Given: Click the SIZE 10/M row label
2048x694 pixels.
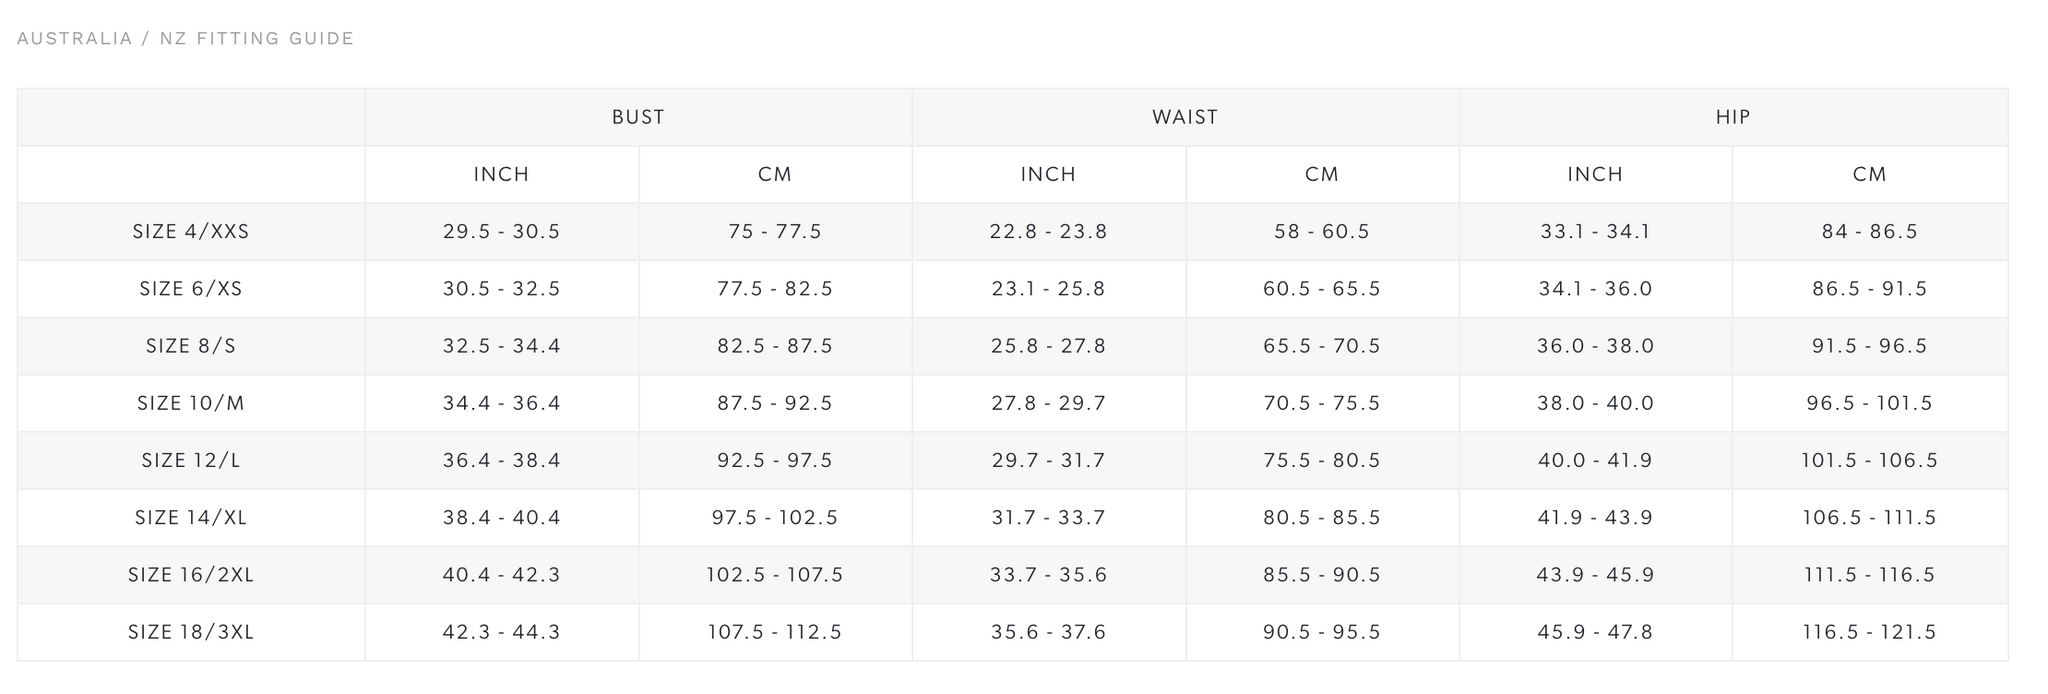Looking at the screenshot, I should click(191, 403).
